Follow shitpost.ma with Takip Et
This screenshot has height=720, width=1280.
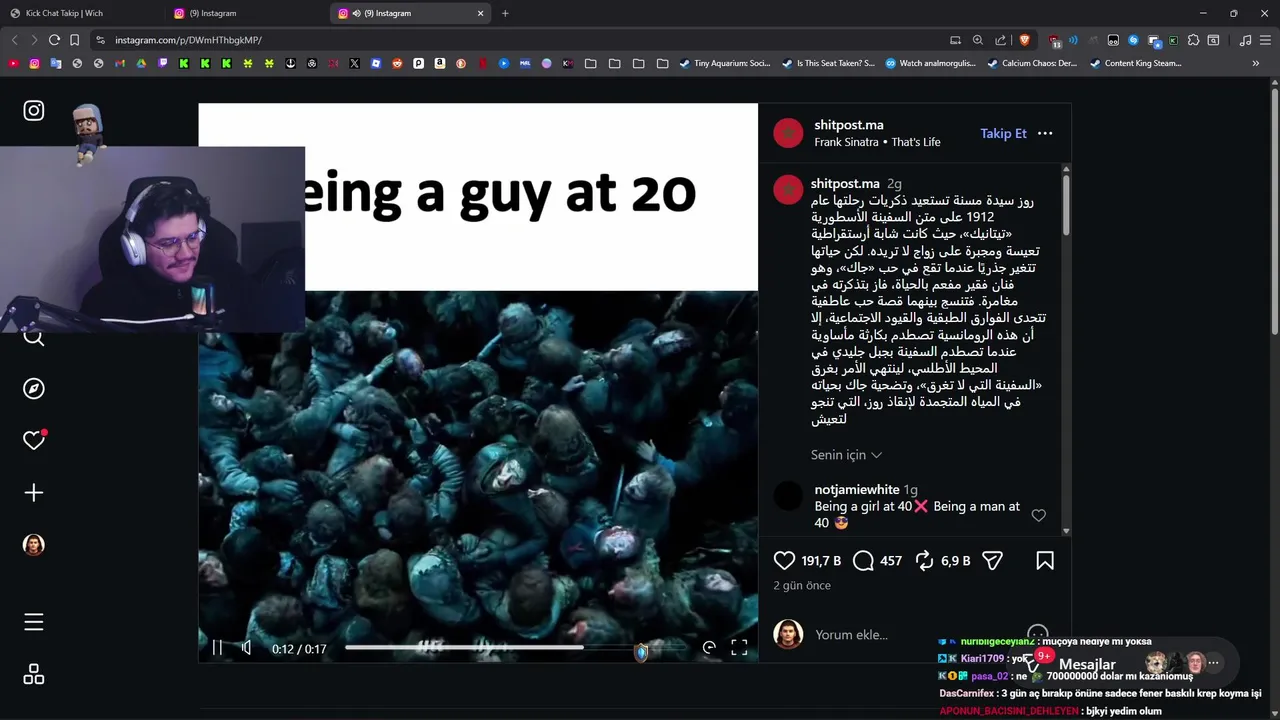pyautogui.click(x=1003, y=133)
